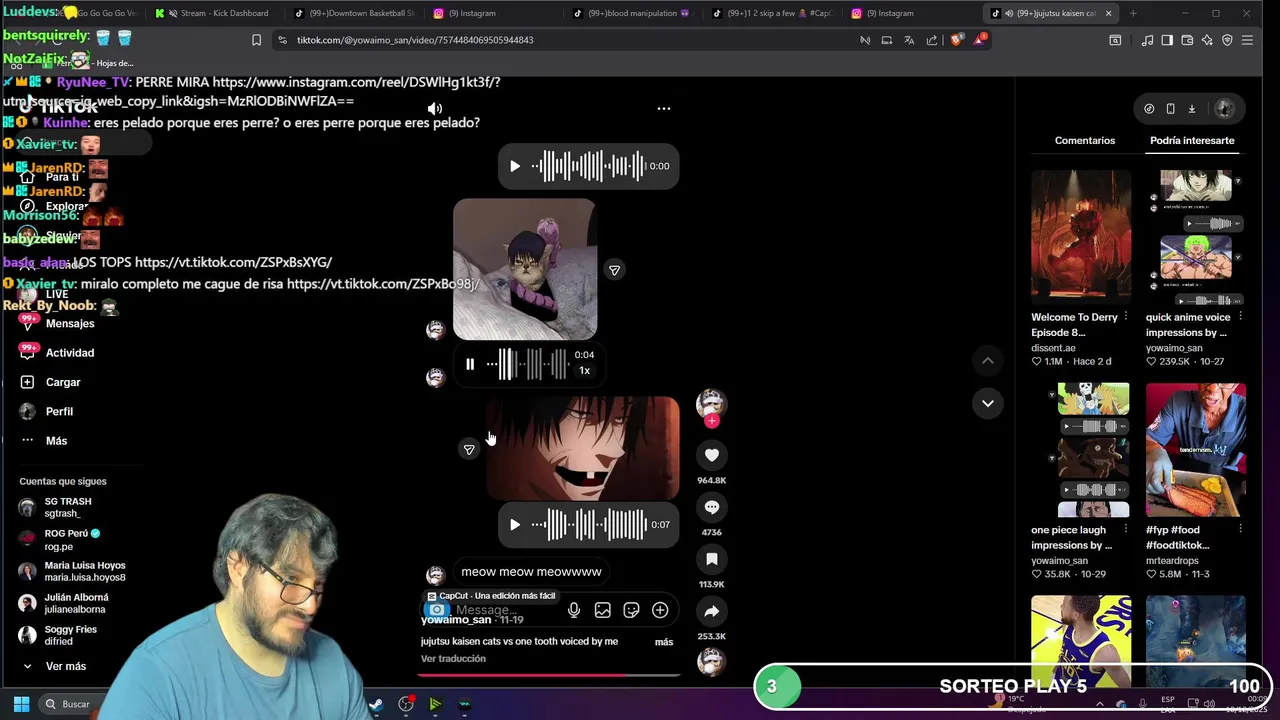Open the Brave VPN shield icon
The image size is (1280, 720).
pyautogui.click(x=1227, y=40)
